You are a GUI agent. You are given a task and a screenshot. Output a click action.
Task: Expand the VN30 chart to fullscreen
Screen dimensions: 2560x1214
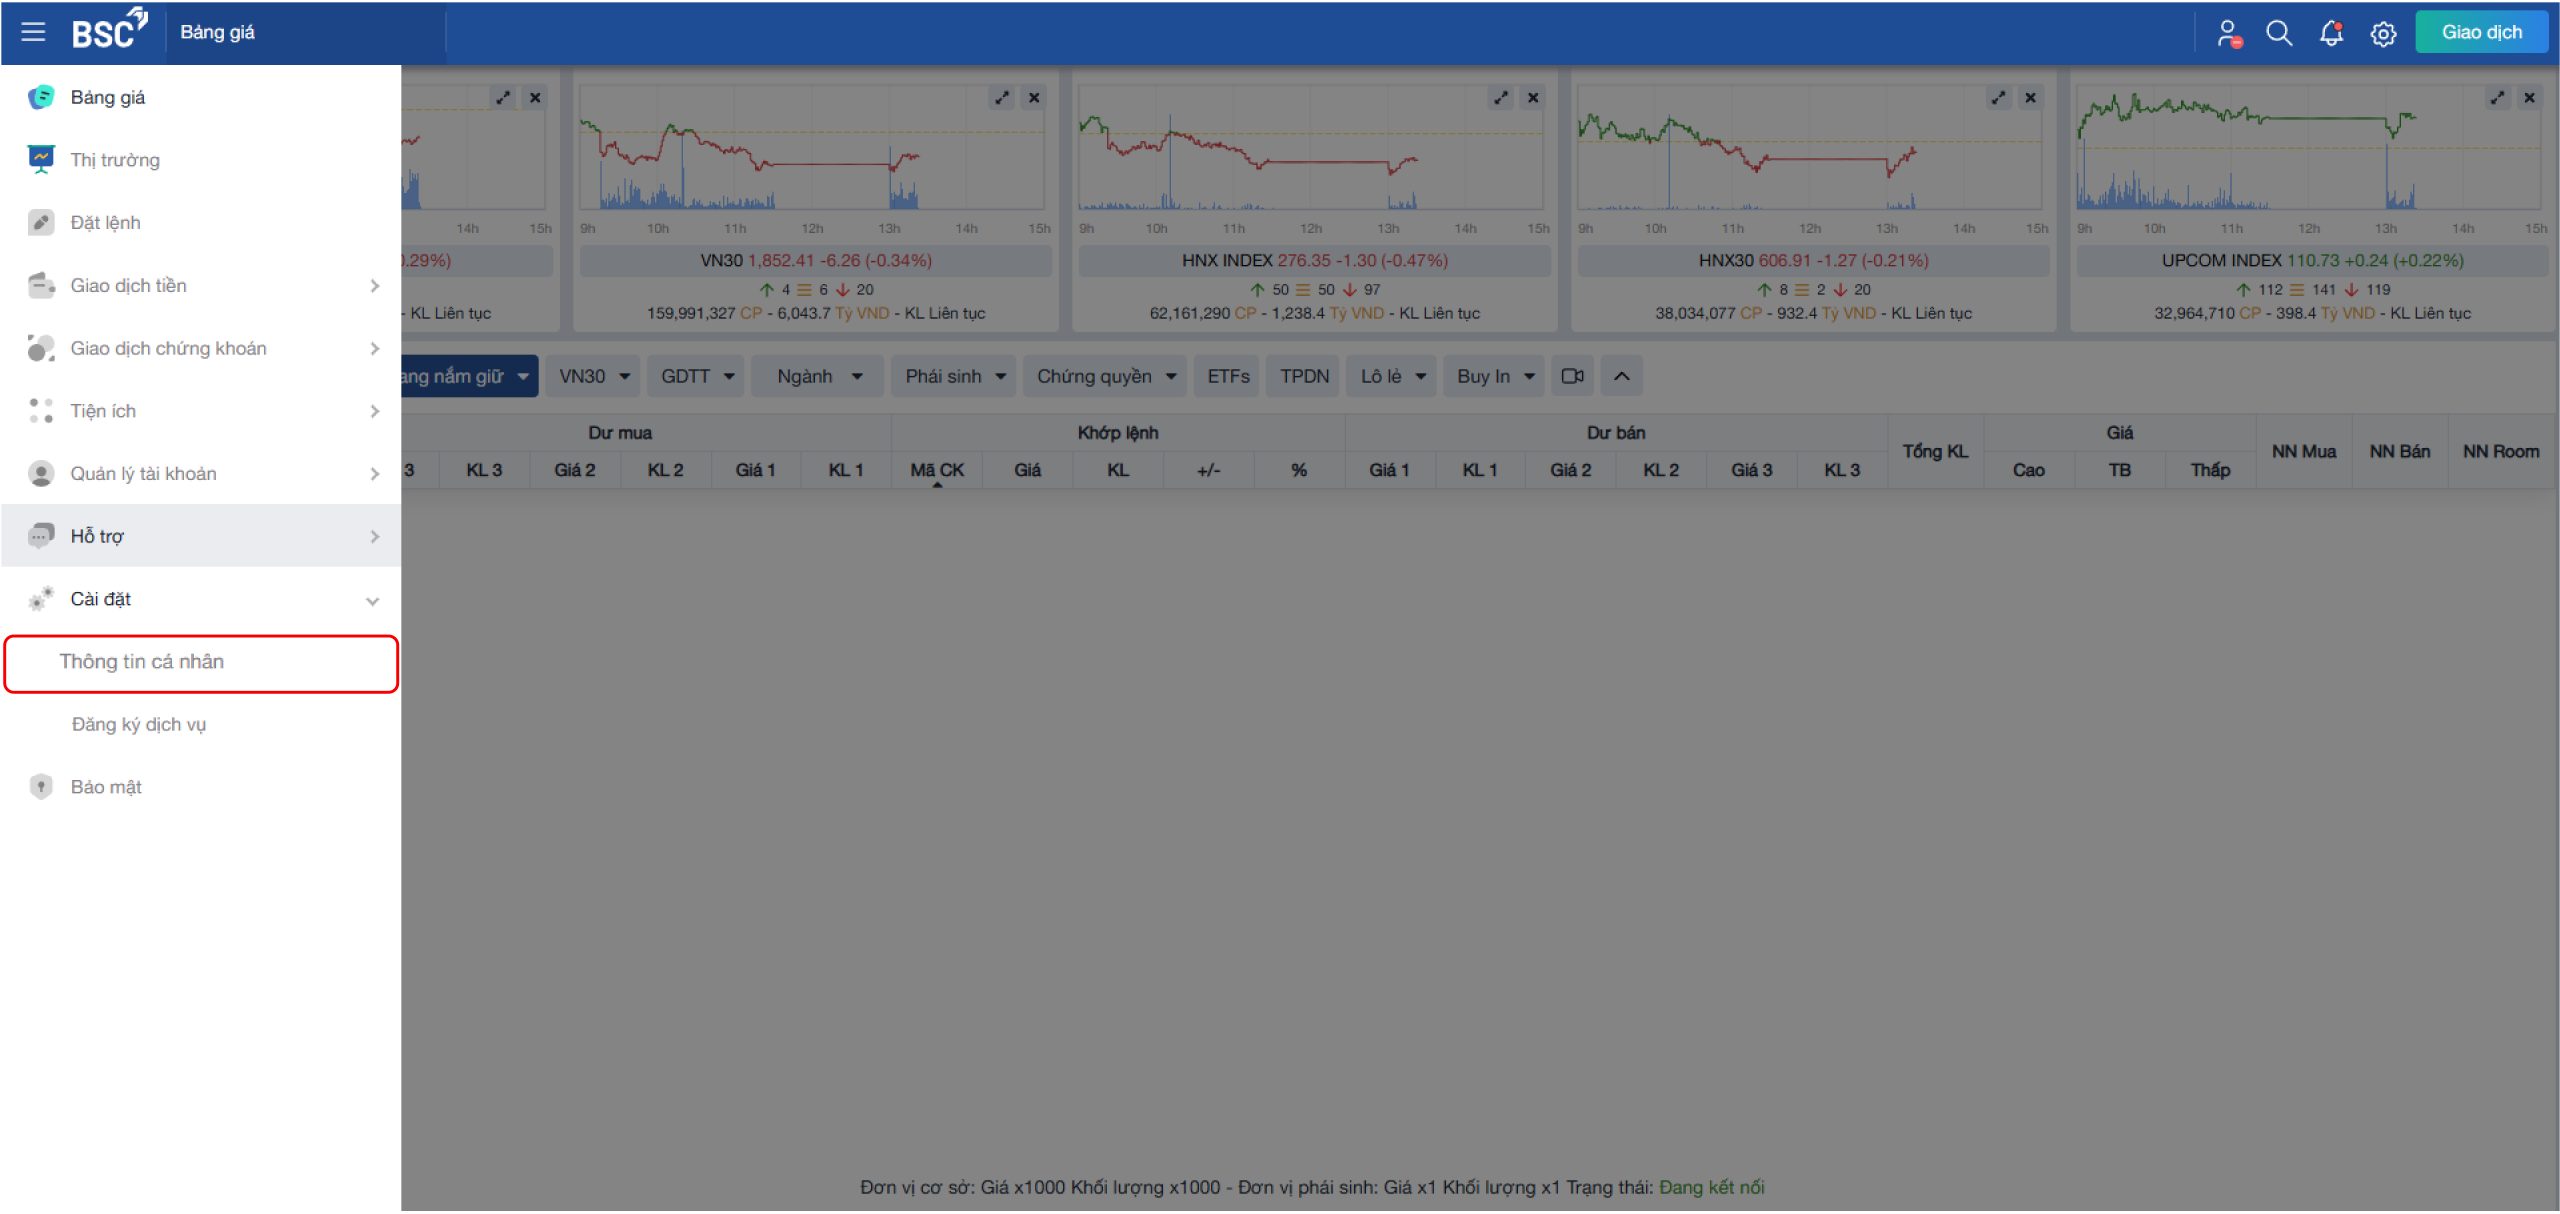click(1001, 97)
